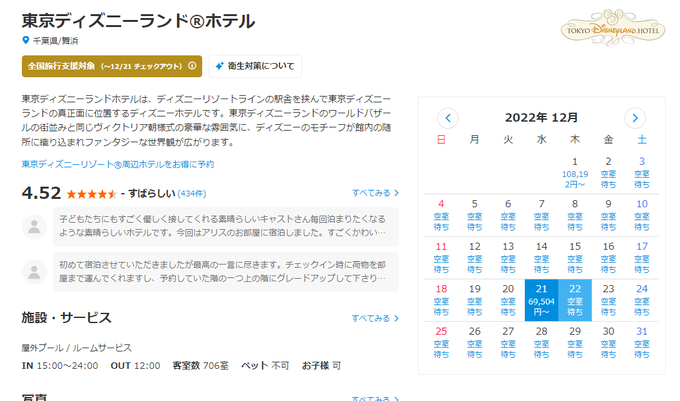This screenshot has width=680, height=401.
Task: Select December 2 in calendar
Action: click(x=608, y=173)
